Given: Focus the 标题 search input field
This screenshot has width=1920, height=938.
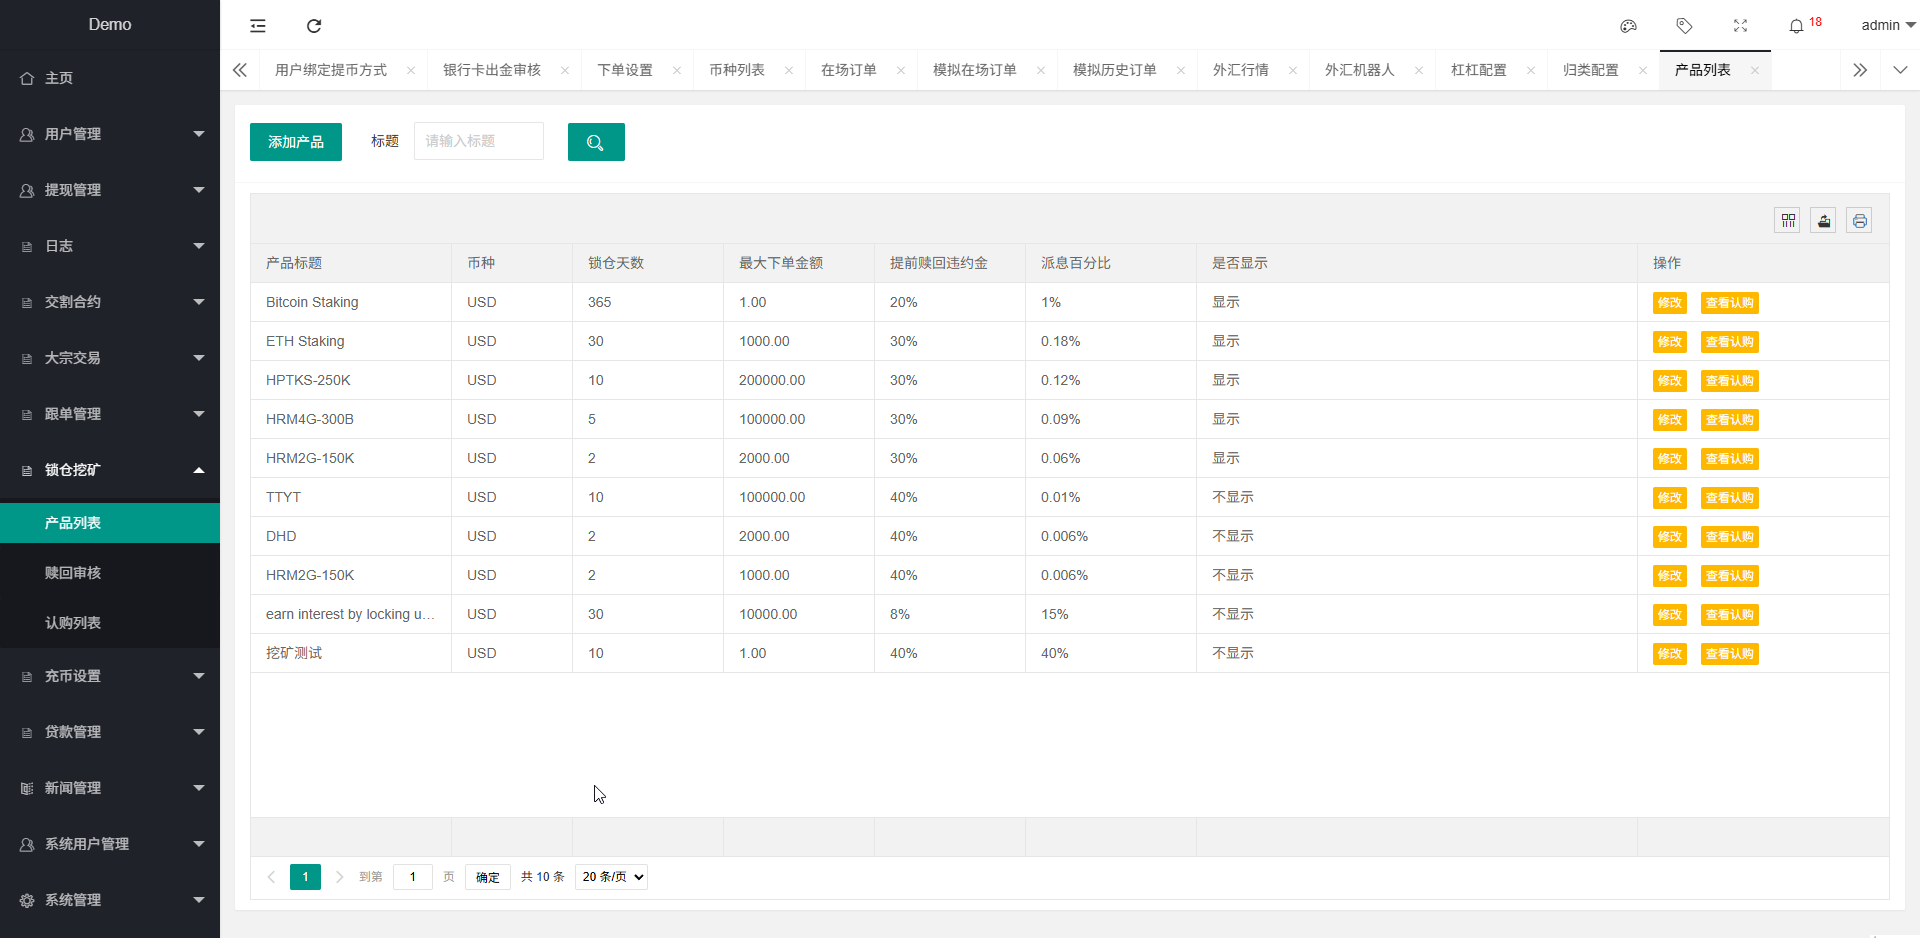Looking at the screenshot, I should [479, 141].
